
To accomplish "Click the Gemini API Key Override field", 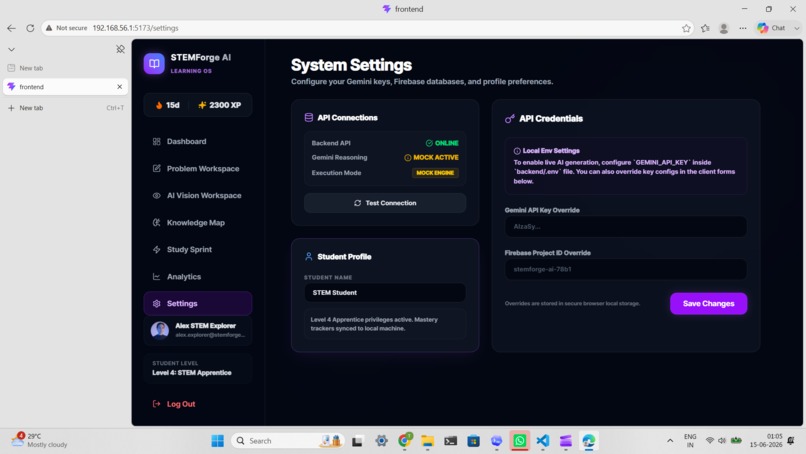I will (x=626, y=226).
